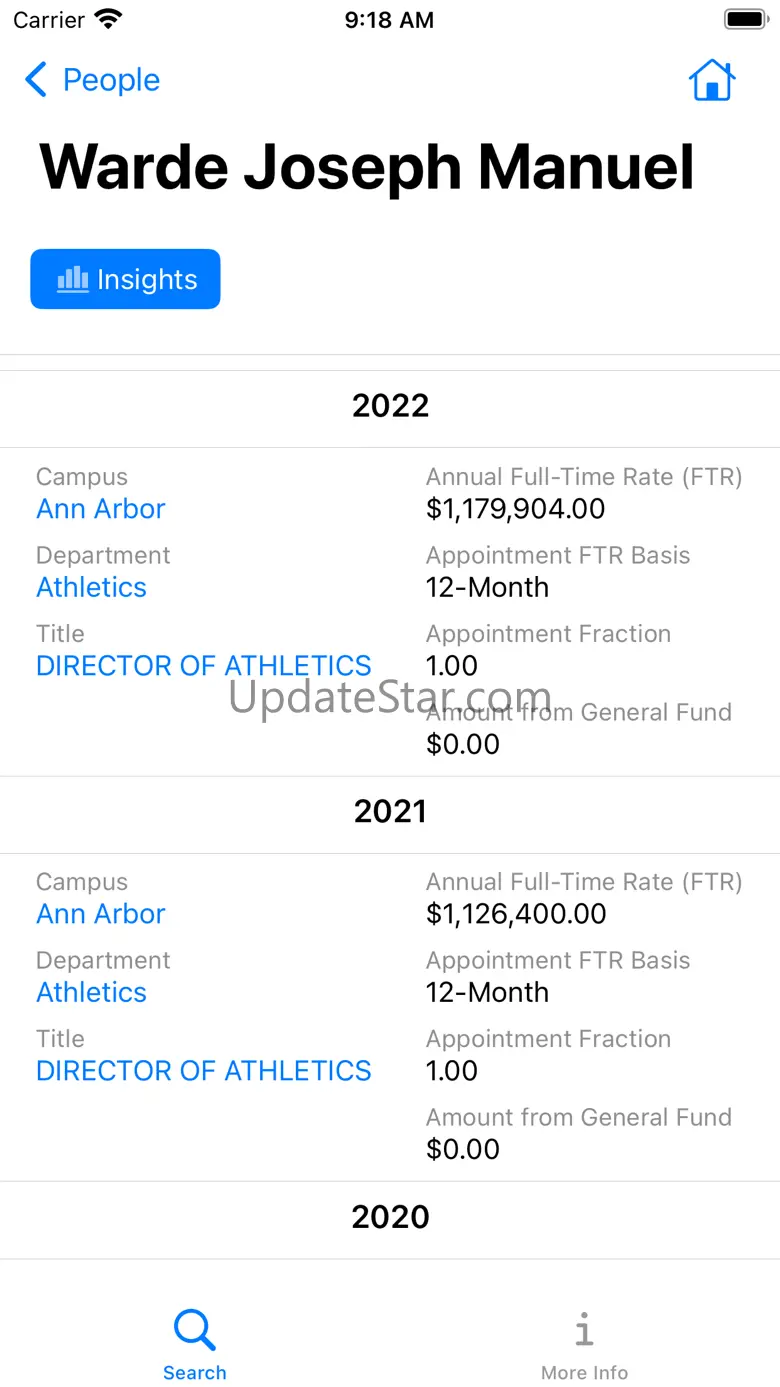Go back to People
Viewport: 780px width, 1387px height.
(93, 80)
